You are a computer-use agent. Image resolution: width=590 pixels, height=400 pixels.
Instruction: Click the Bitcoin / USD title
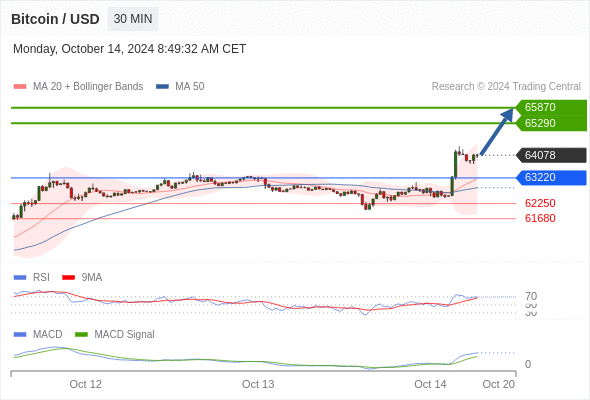click(x=55, y=19)
